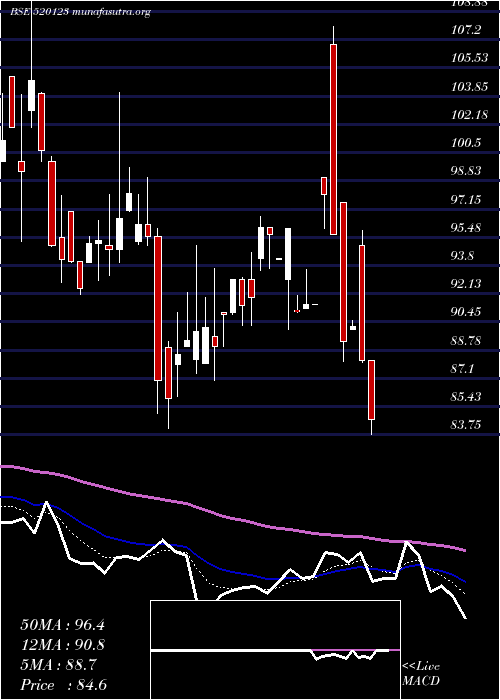Click the 102.18 price axis label
This screenshot has width=500, height=700.
coord(469,115)
